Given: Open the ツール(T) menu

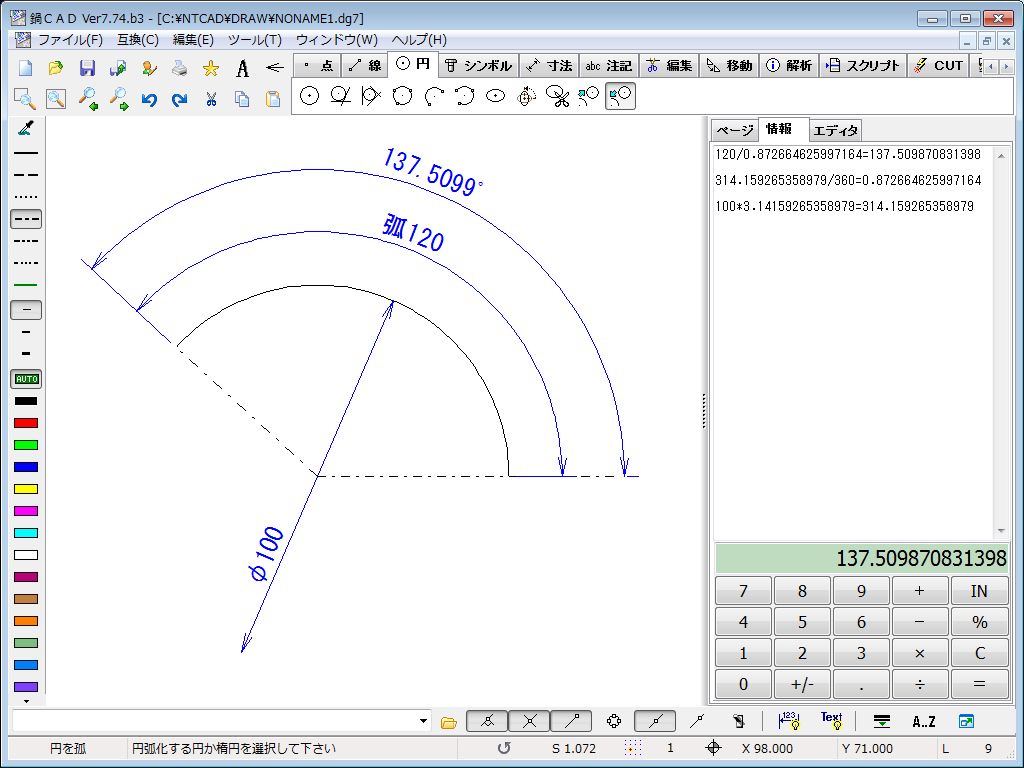Looking at the screenshot, I should (x=255, y=40).
